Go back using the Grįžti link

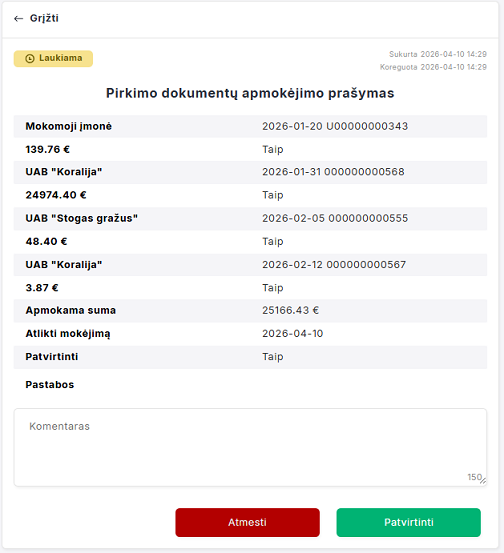[x=44, y=18]
